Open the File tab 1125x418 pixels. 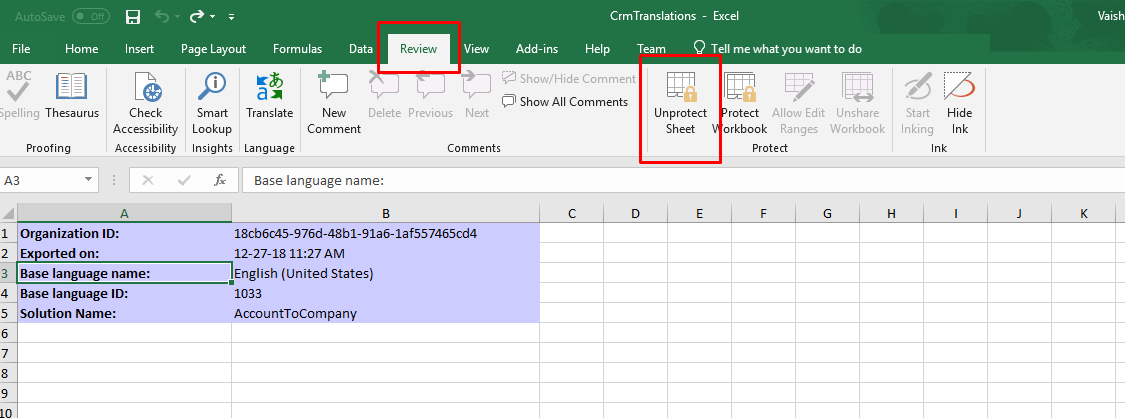tap(21, 49)
